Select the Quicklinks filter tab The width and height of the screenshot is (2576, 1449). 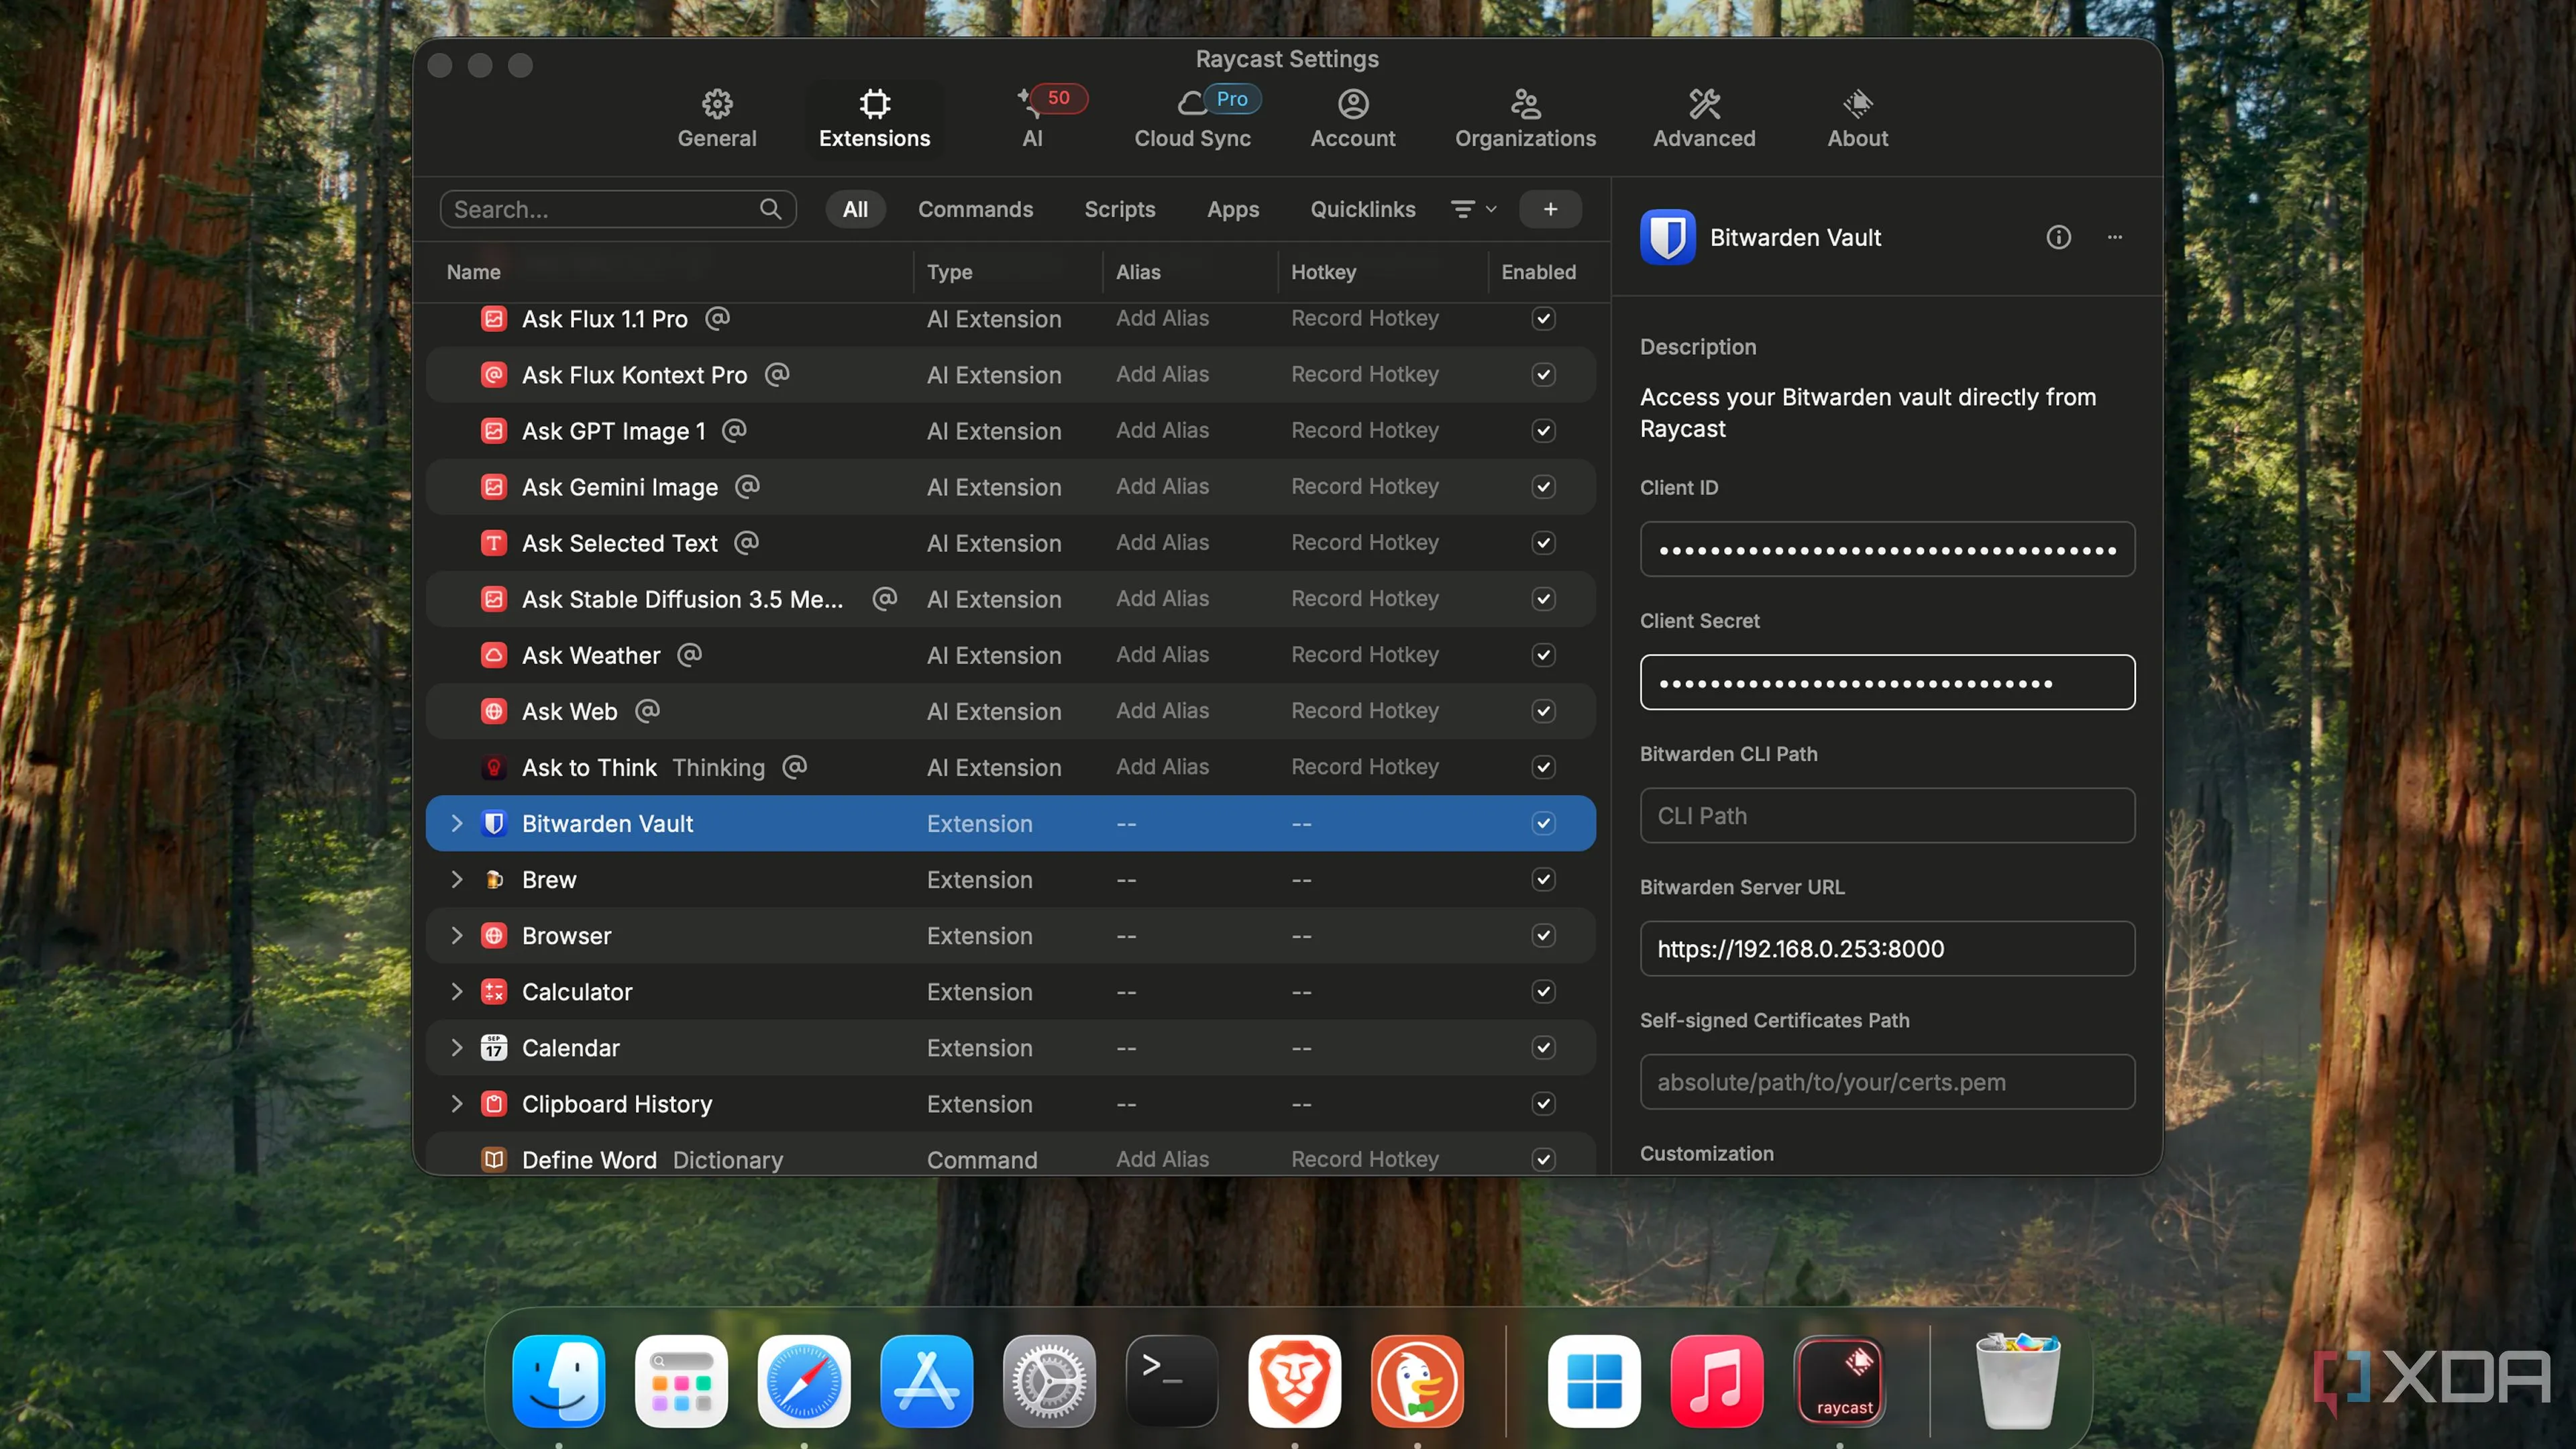coord(1362,209)
